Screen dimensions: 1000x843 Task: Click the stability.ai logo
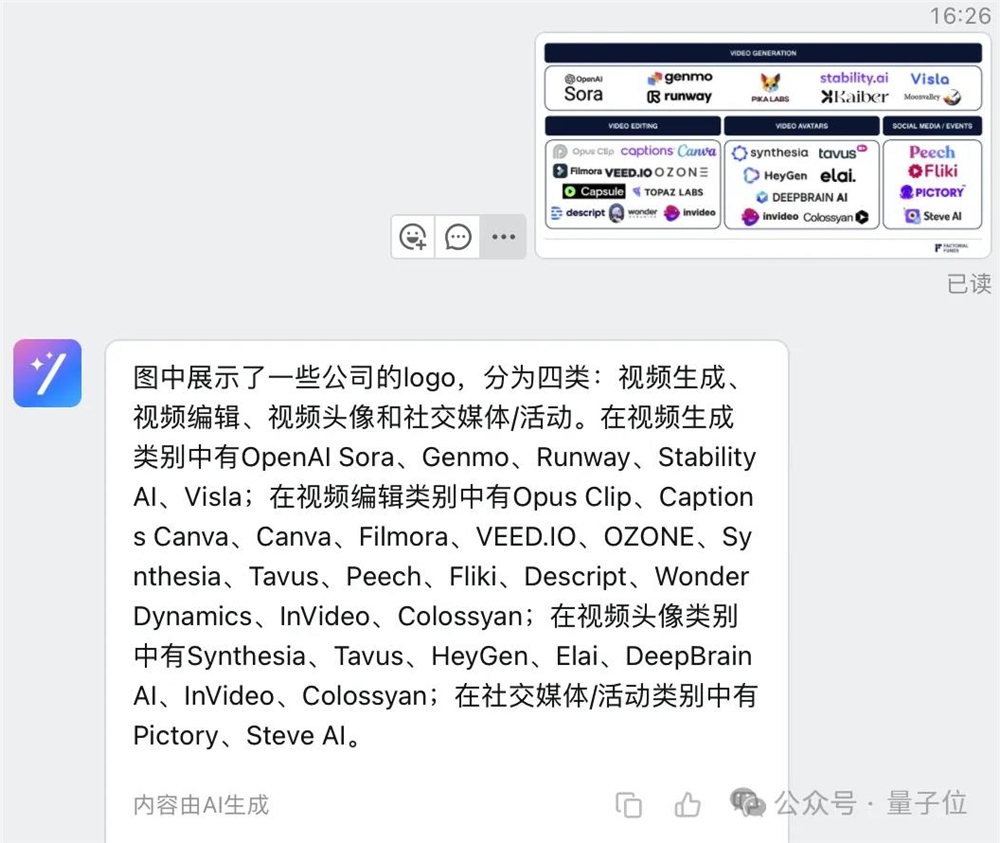click(853, 78)
